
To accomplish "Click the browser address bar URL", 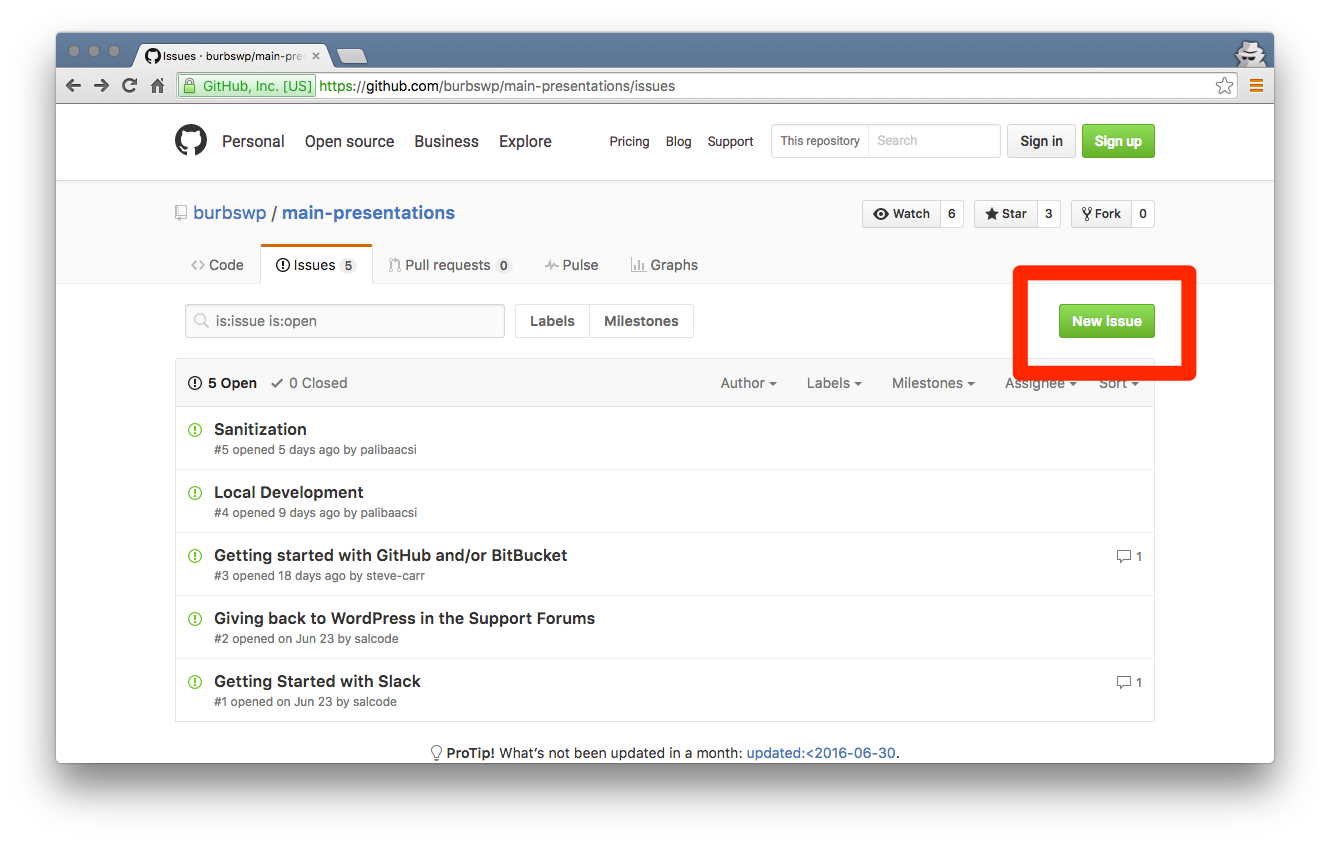I will (x=497, y=86).
